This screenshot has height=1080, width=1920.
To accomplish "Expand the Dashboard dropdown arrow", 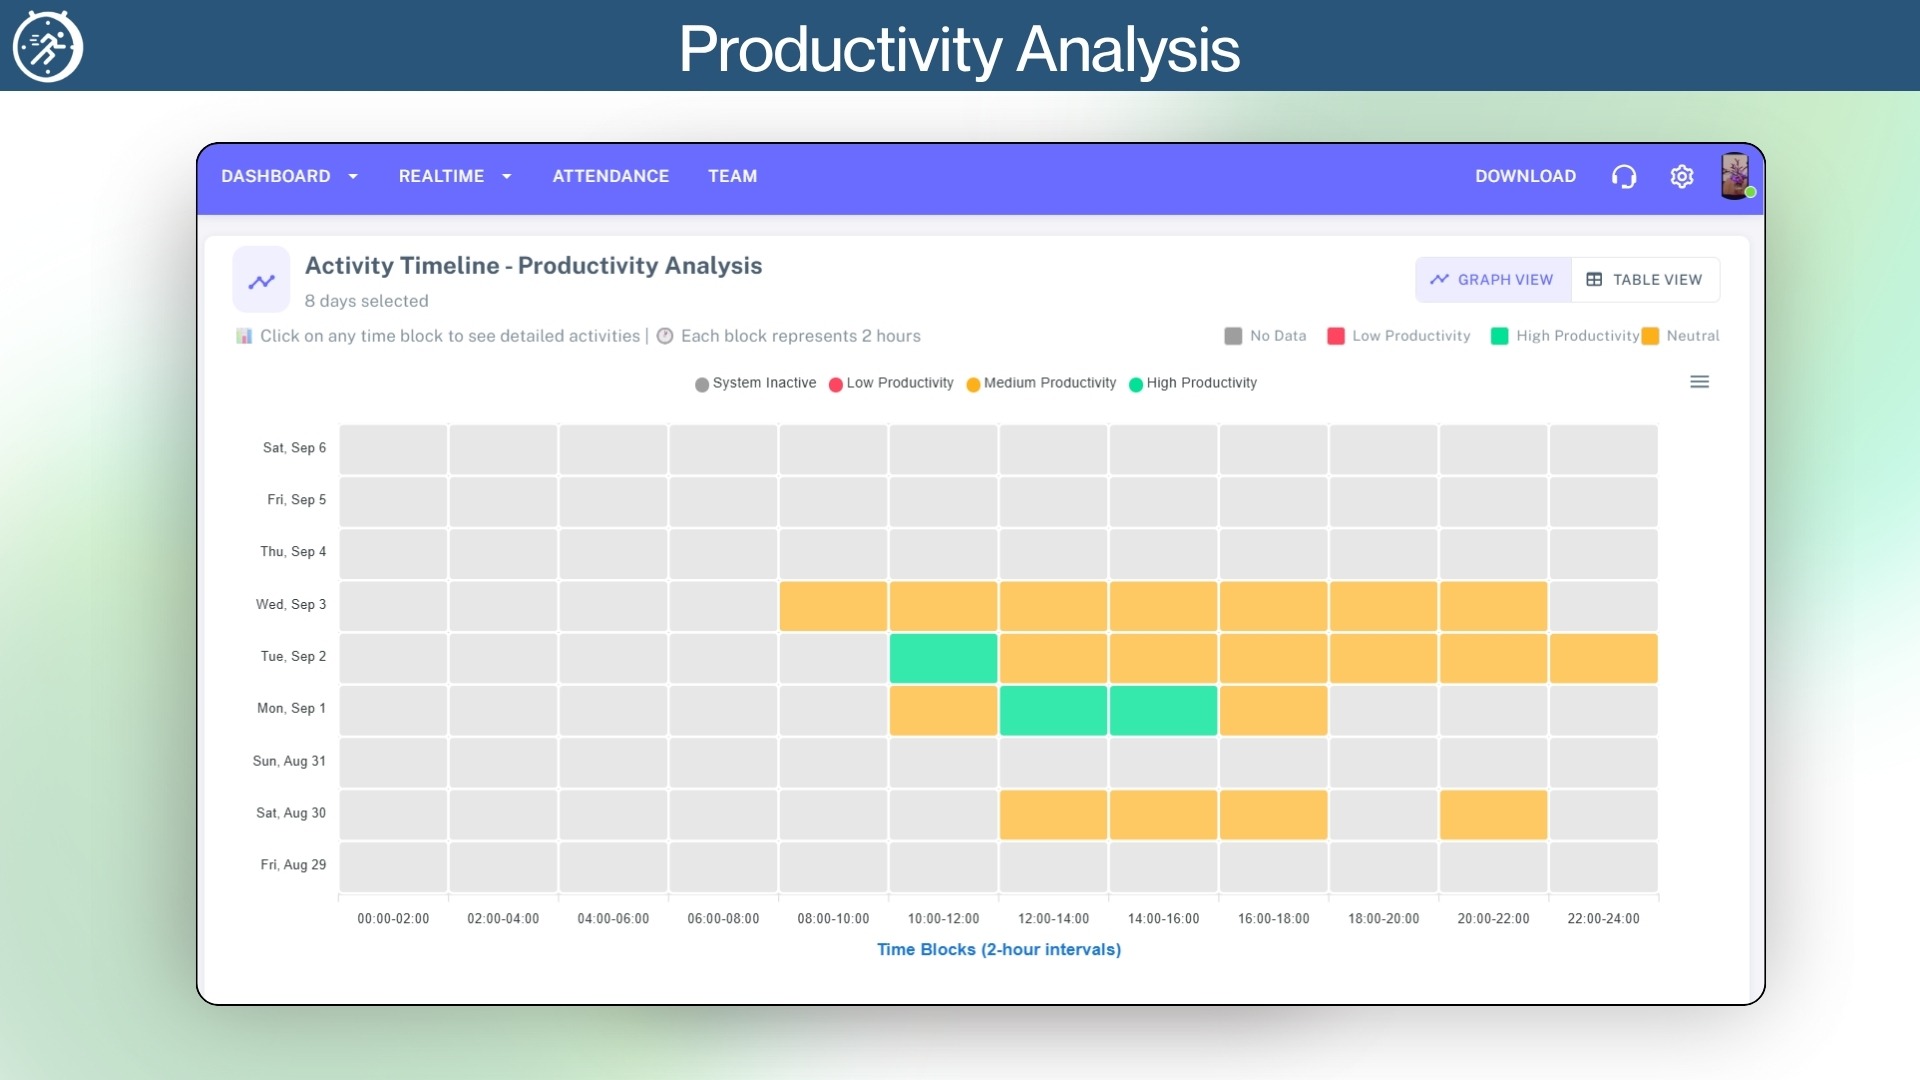I will click(353, 177).
